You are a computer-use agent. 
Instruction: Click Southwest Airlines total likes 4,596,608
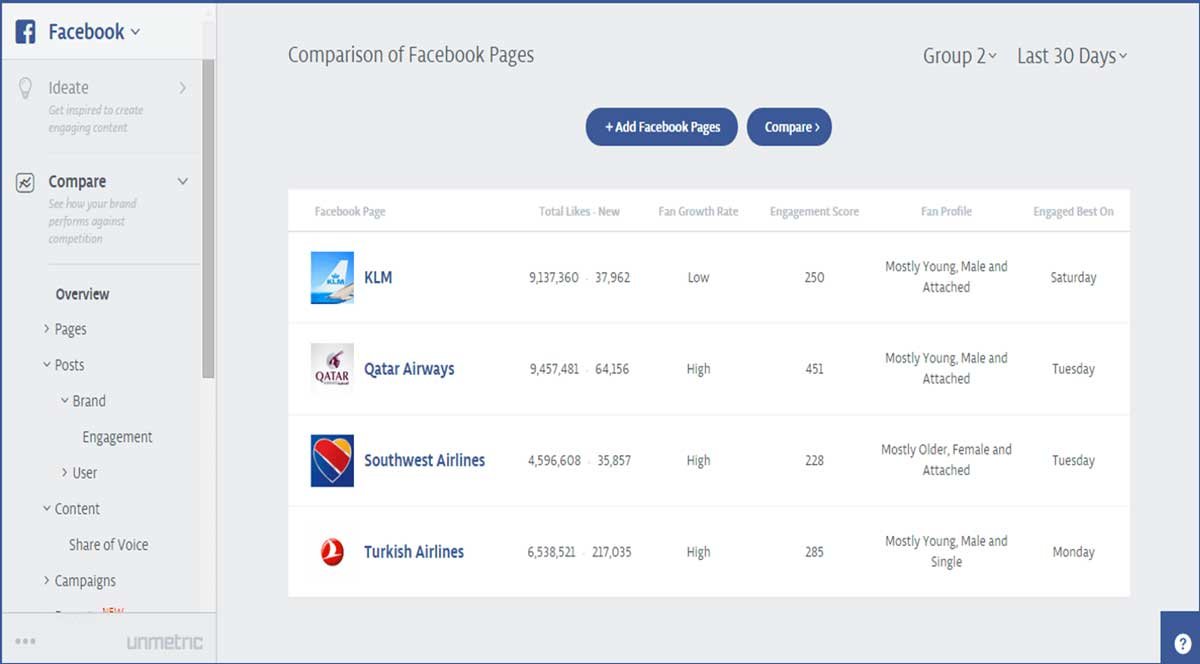(554, 461)
